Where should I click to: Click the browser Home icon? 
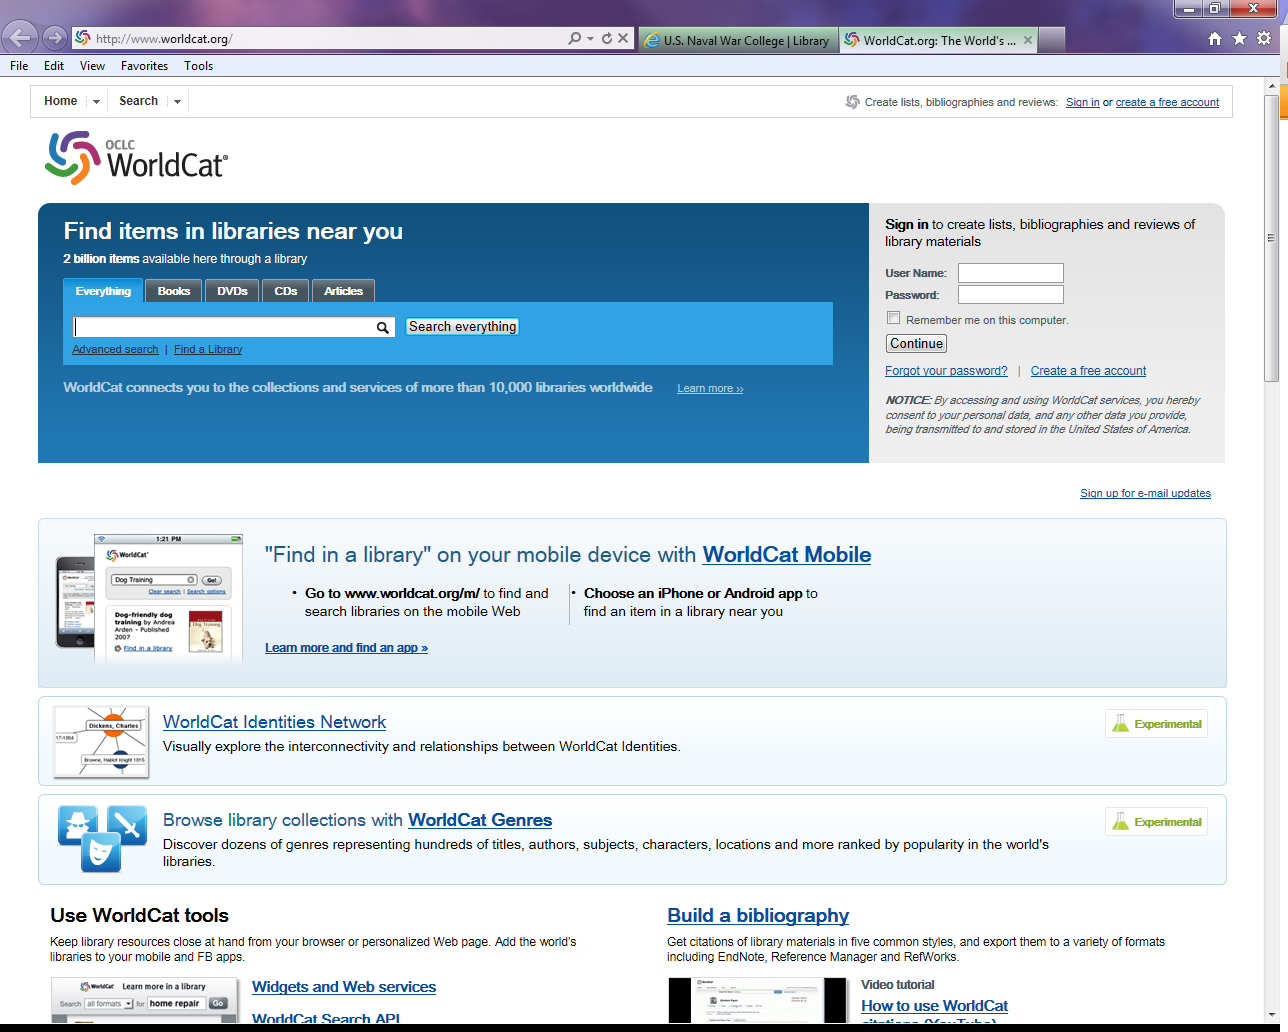point(1214,38)
